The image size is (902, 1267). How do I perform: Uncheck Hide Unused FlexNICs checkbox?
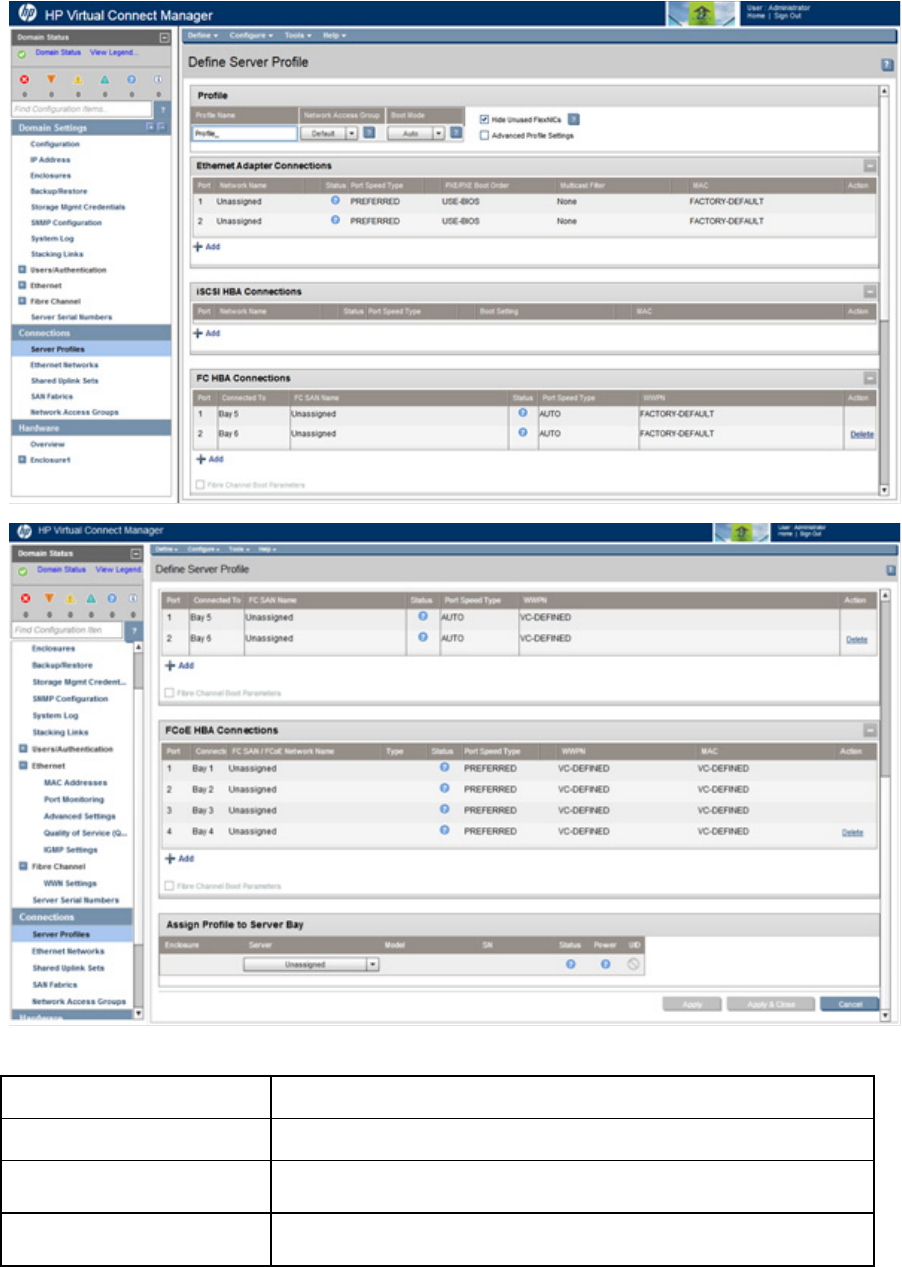coord(484,119)
